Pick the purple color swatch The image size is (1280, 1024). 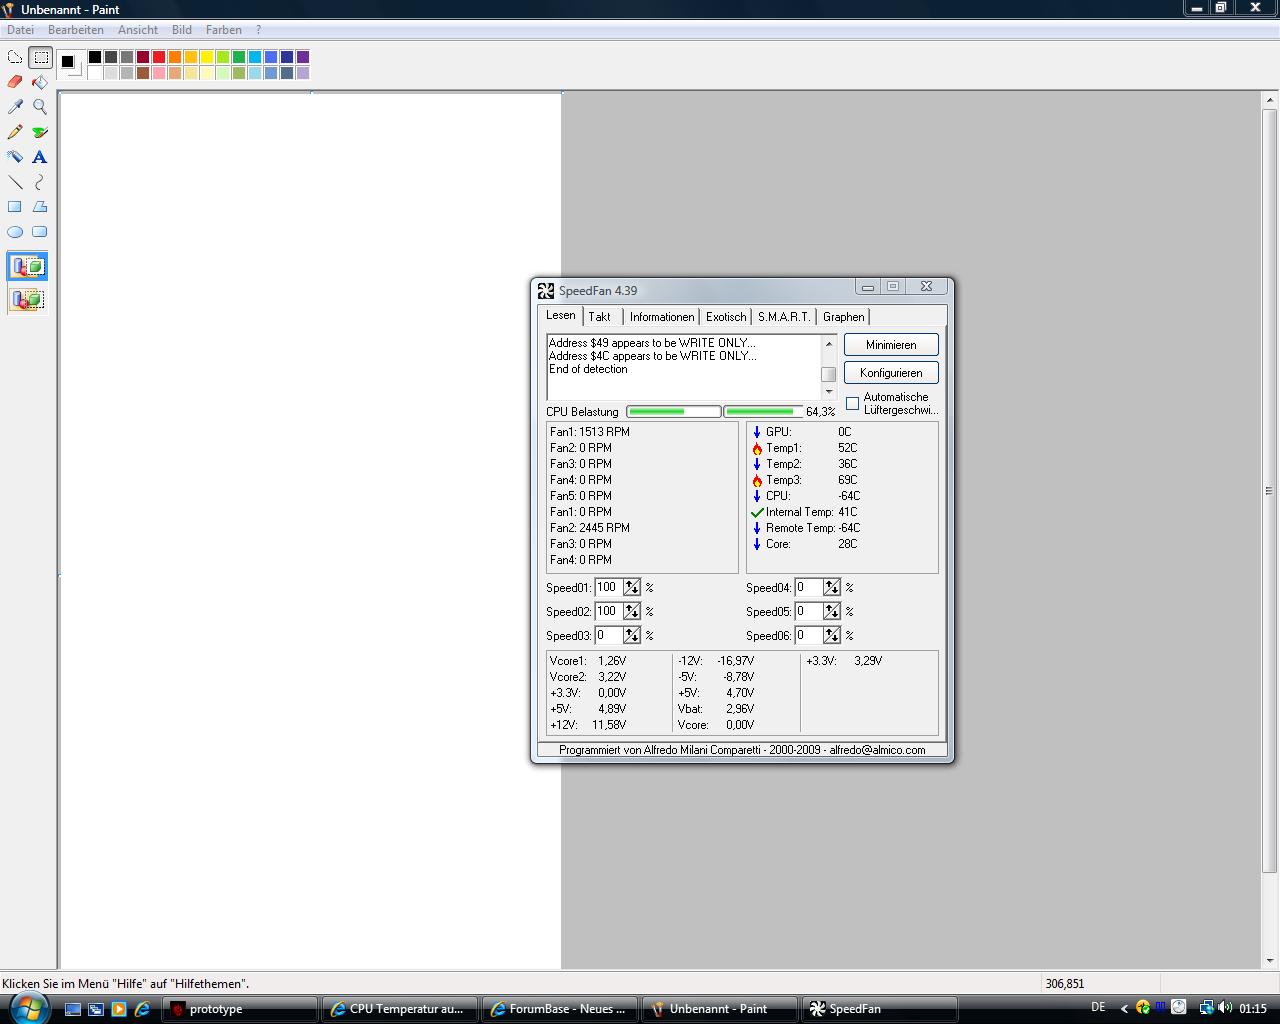click(x=303, y=57)
